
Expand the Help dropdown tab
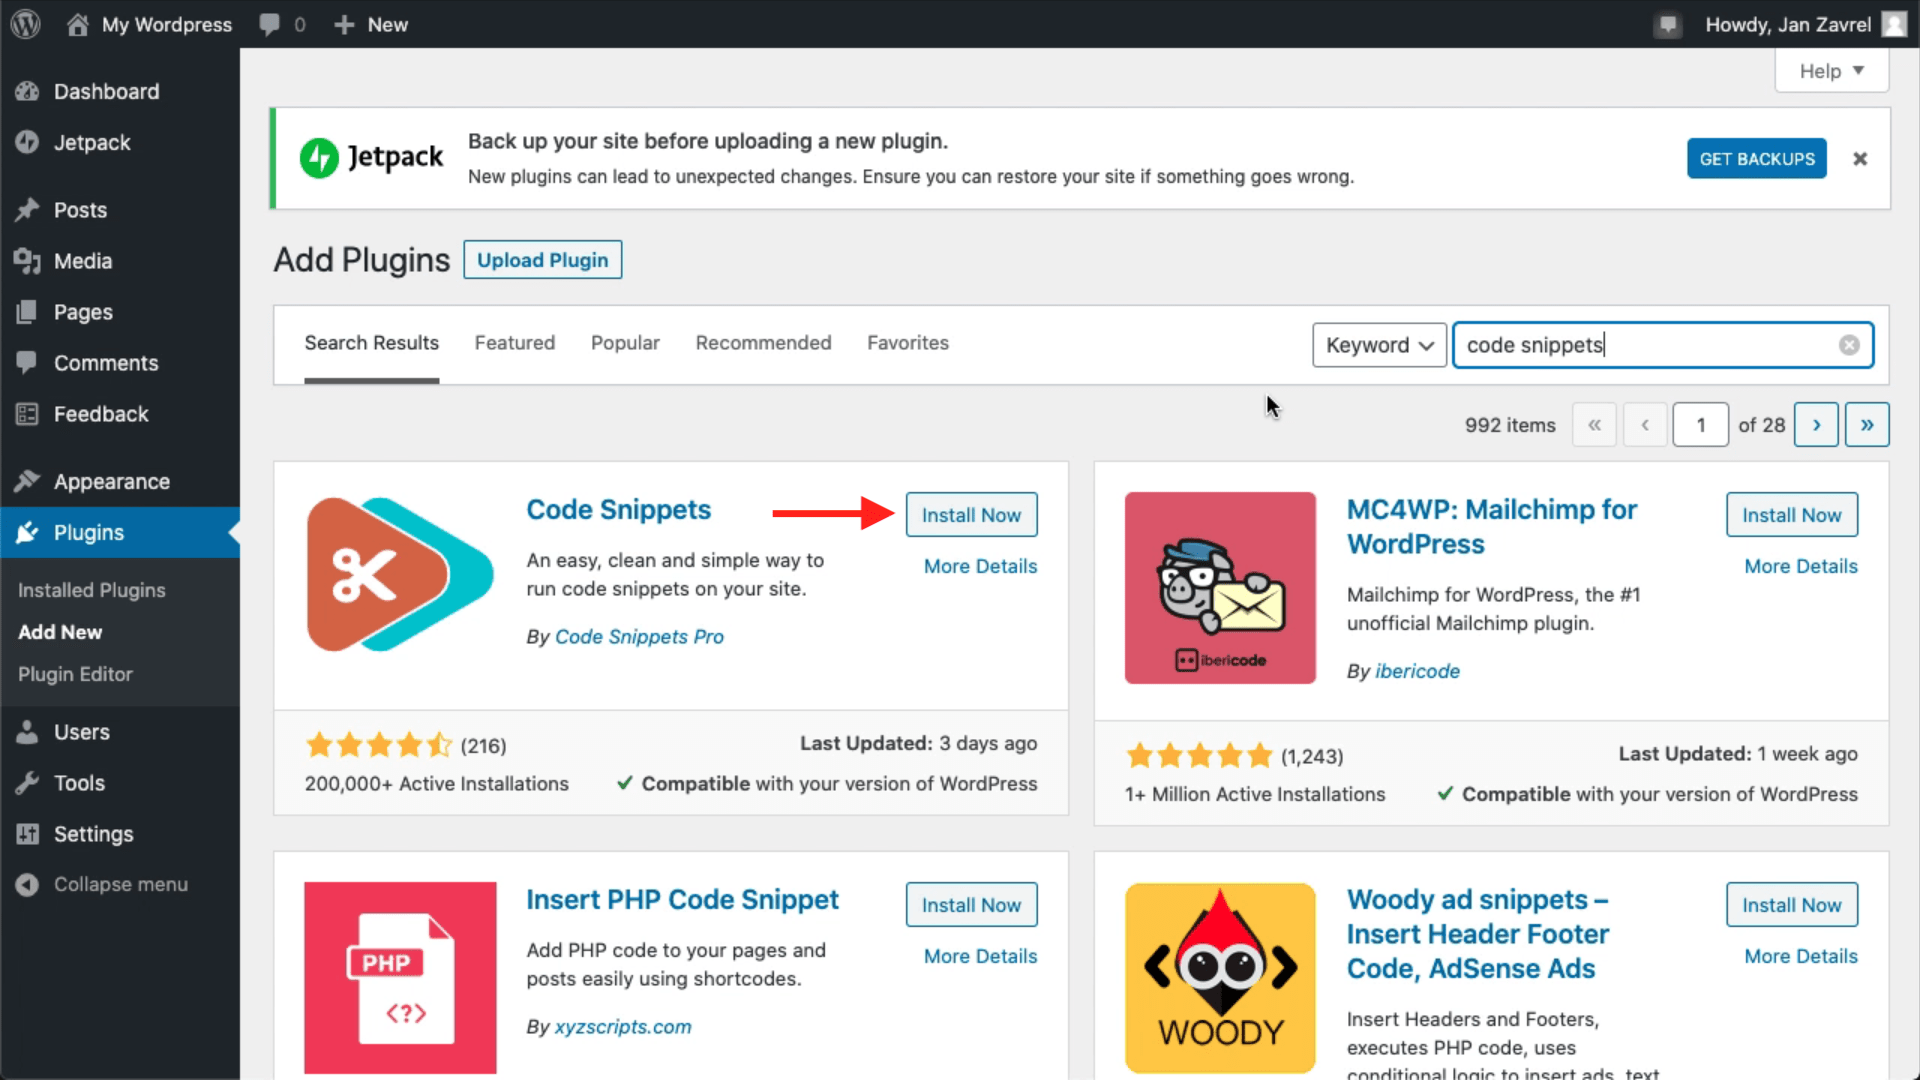(1832, 71)
